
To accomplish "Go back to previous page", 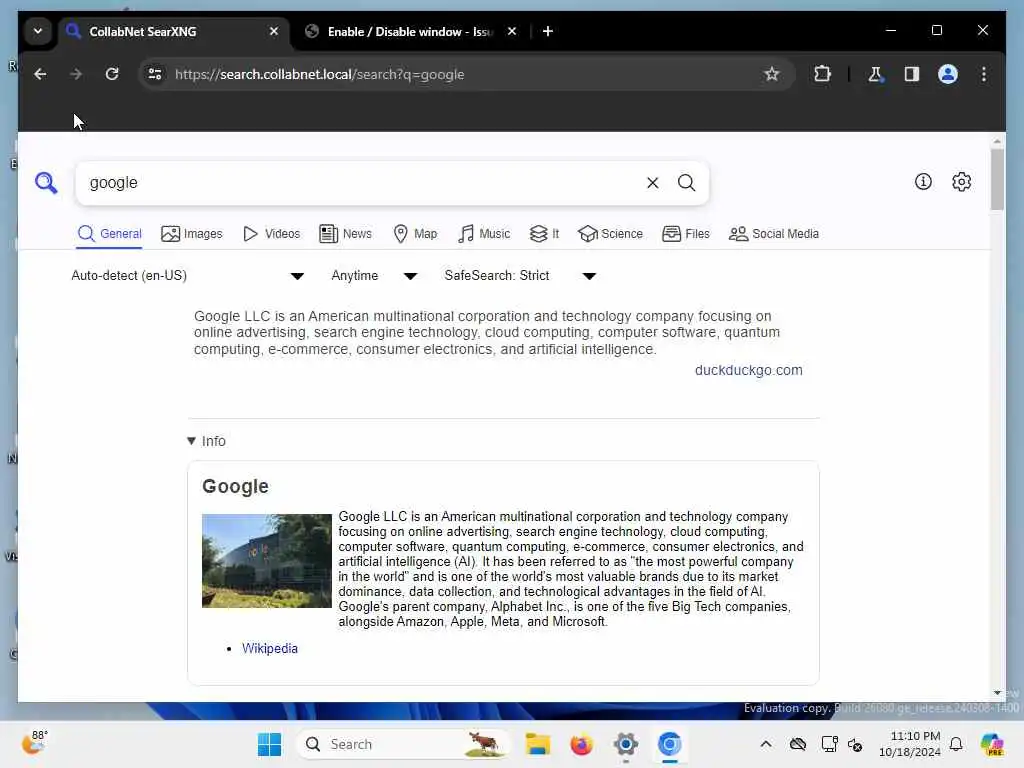I will pos(40,74).
